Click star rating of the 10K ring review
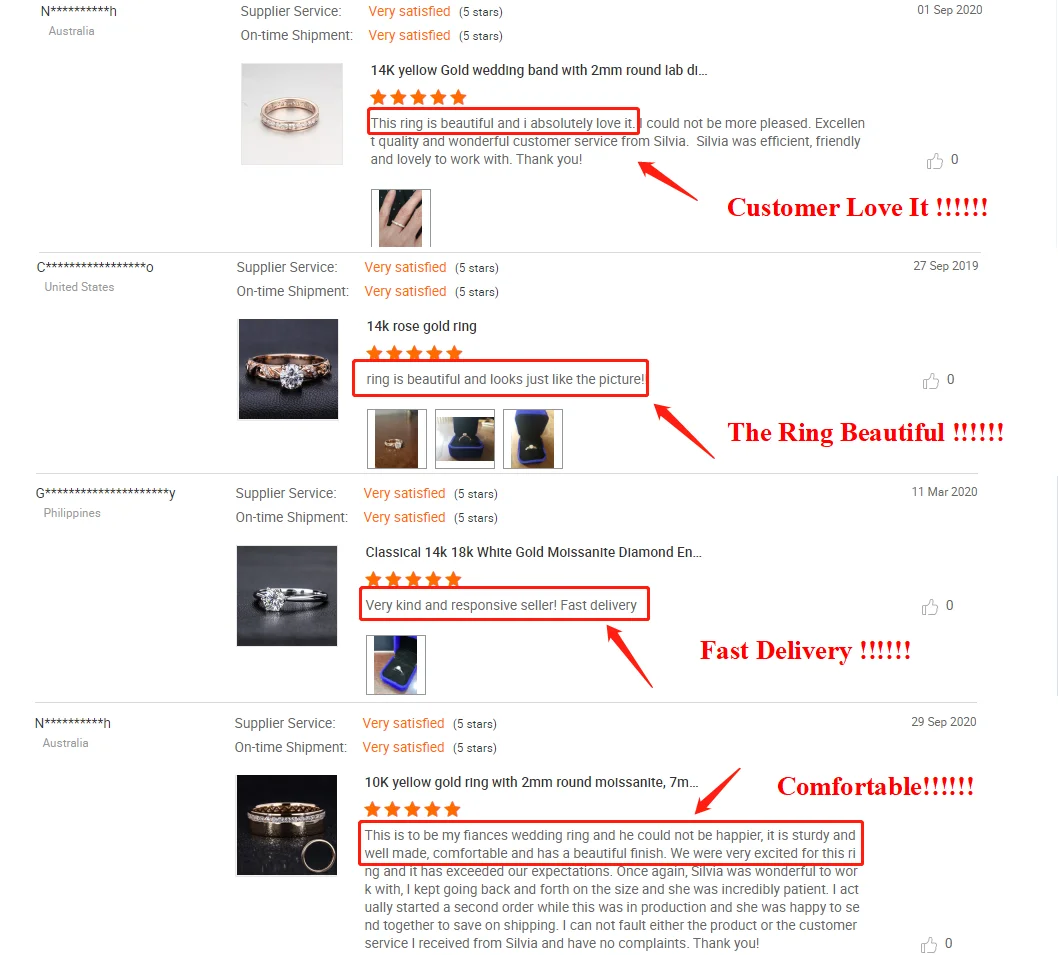 tap(412, 809)
